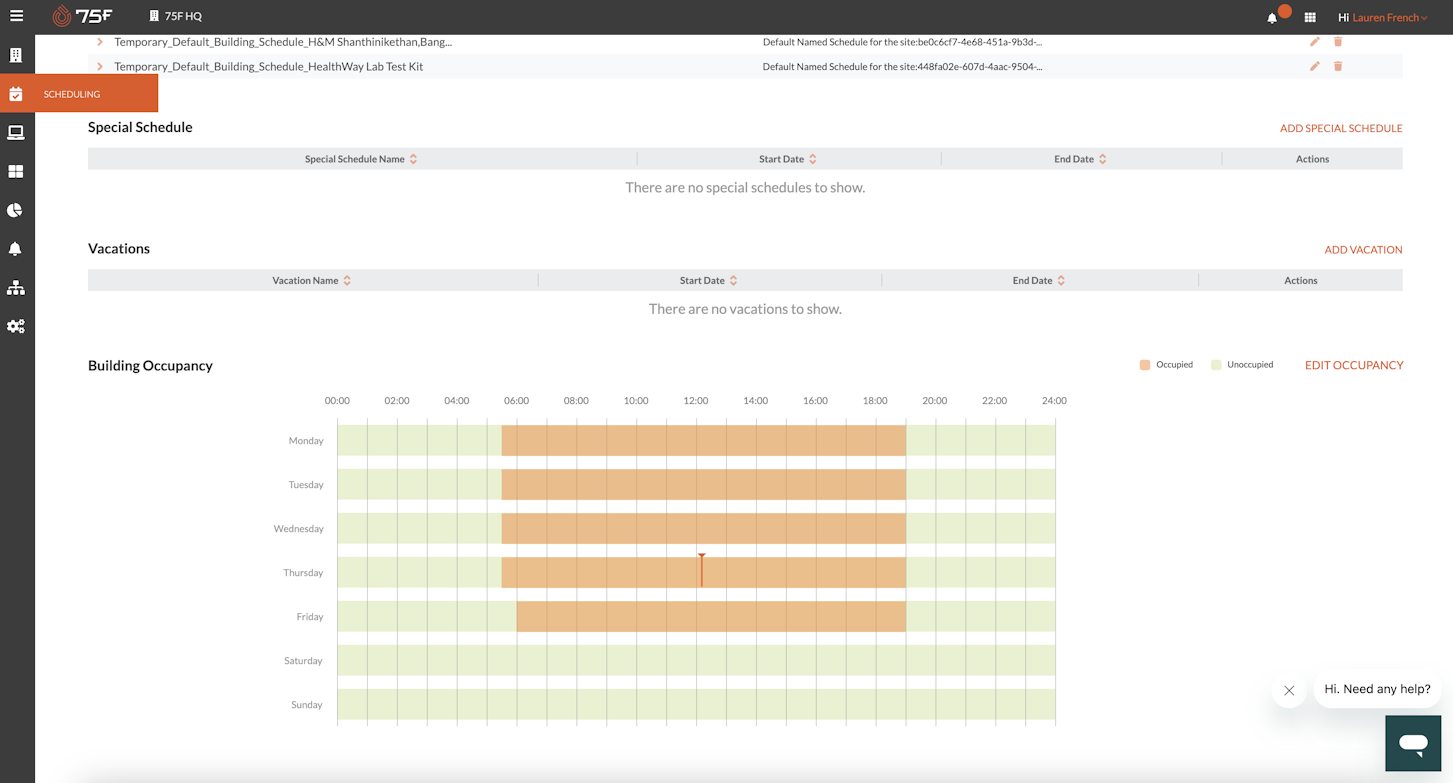The width and height of the screenshot is (1453, 783).
Task: Click the 06:00 time axis label
Action: (516, 401)
